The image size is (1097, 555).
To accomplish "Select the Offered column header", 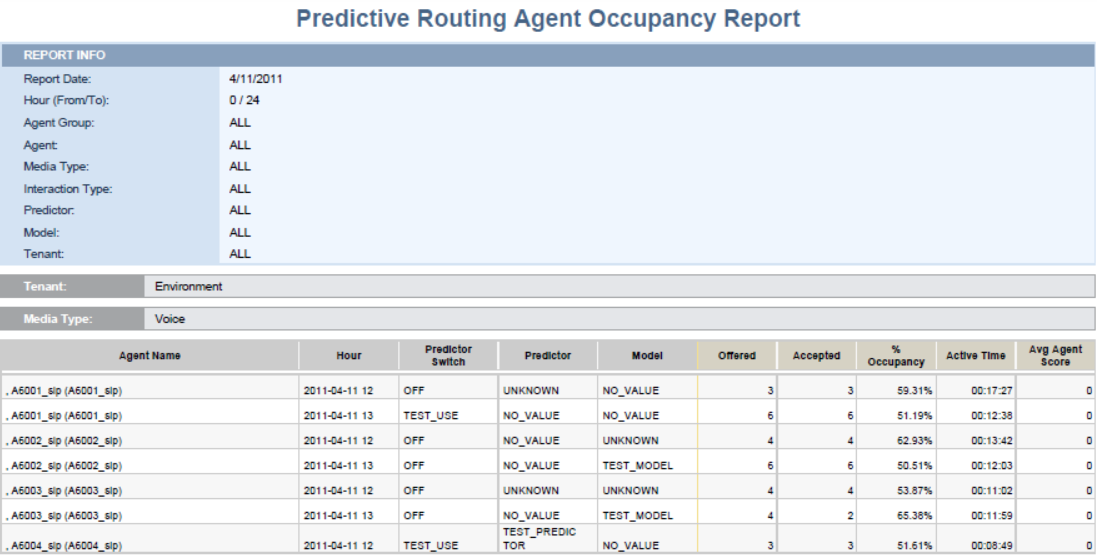I will (x=736, y=355).
